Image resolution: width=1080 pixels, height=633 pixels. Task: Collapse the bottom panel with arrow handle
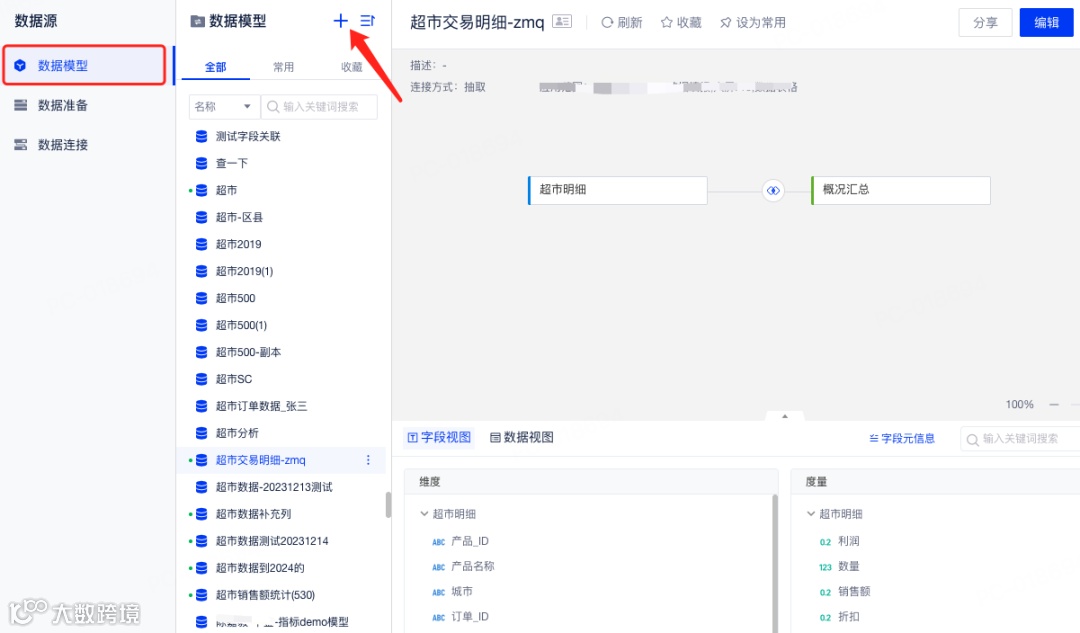[x=785, y=416]
